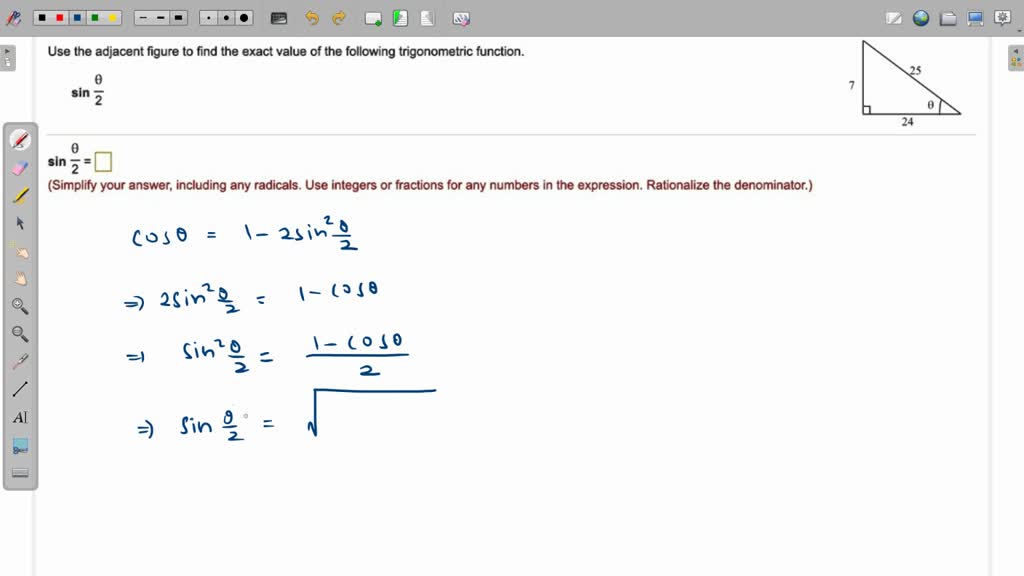Select the Zoom In magnifier tool
The height and width of the screenshot is (576, 1024).
[18, 306]
